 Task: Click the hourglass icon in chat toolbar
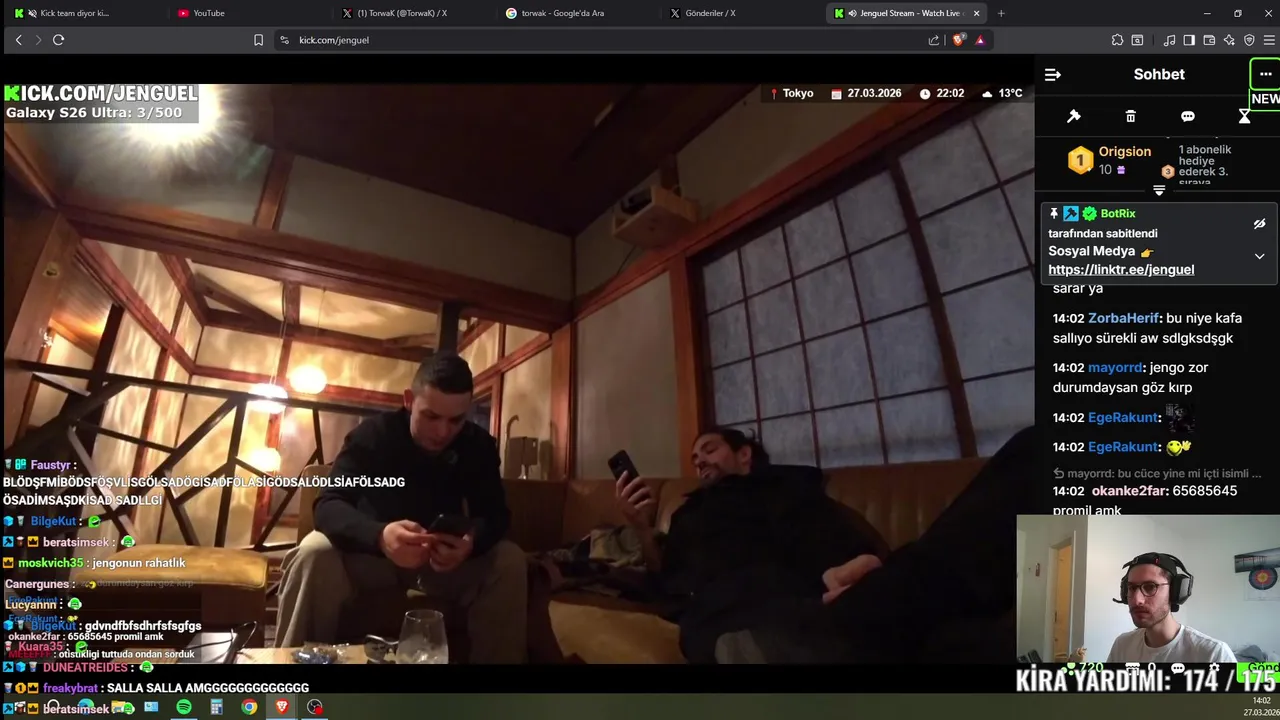click(x=1244, y=116)
